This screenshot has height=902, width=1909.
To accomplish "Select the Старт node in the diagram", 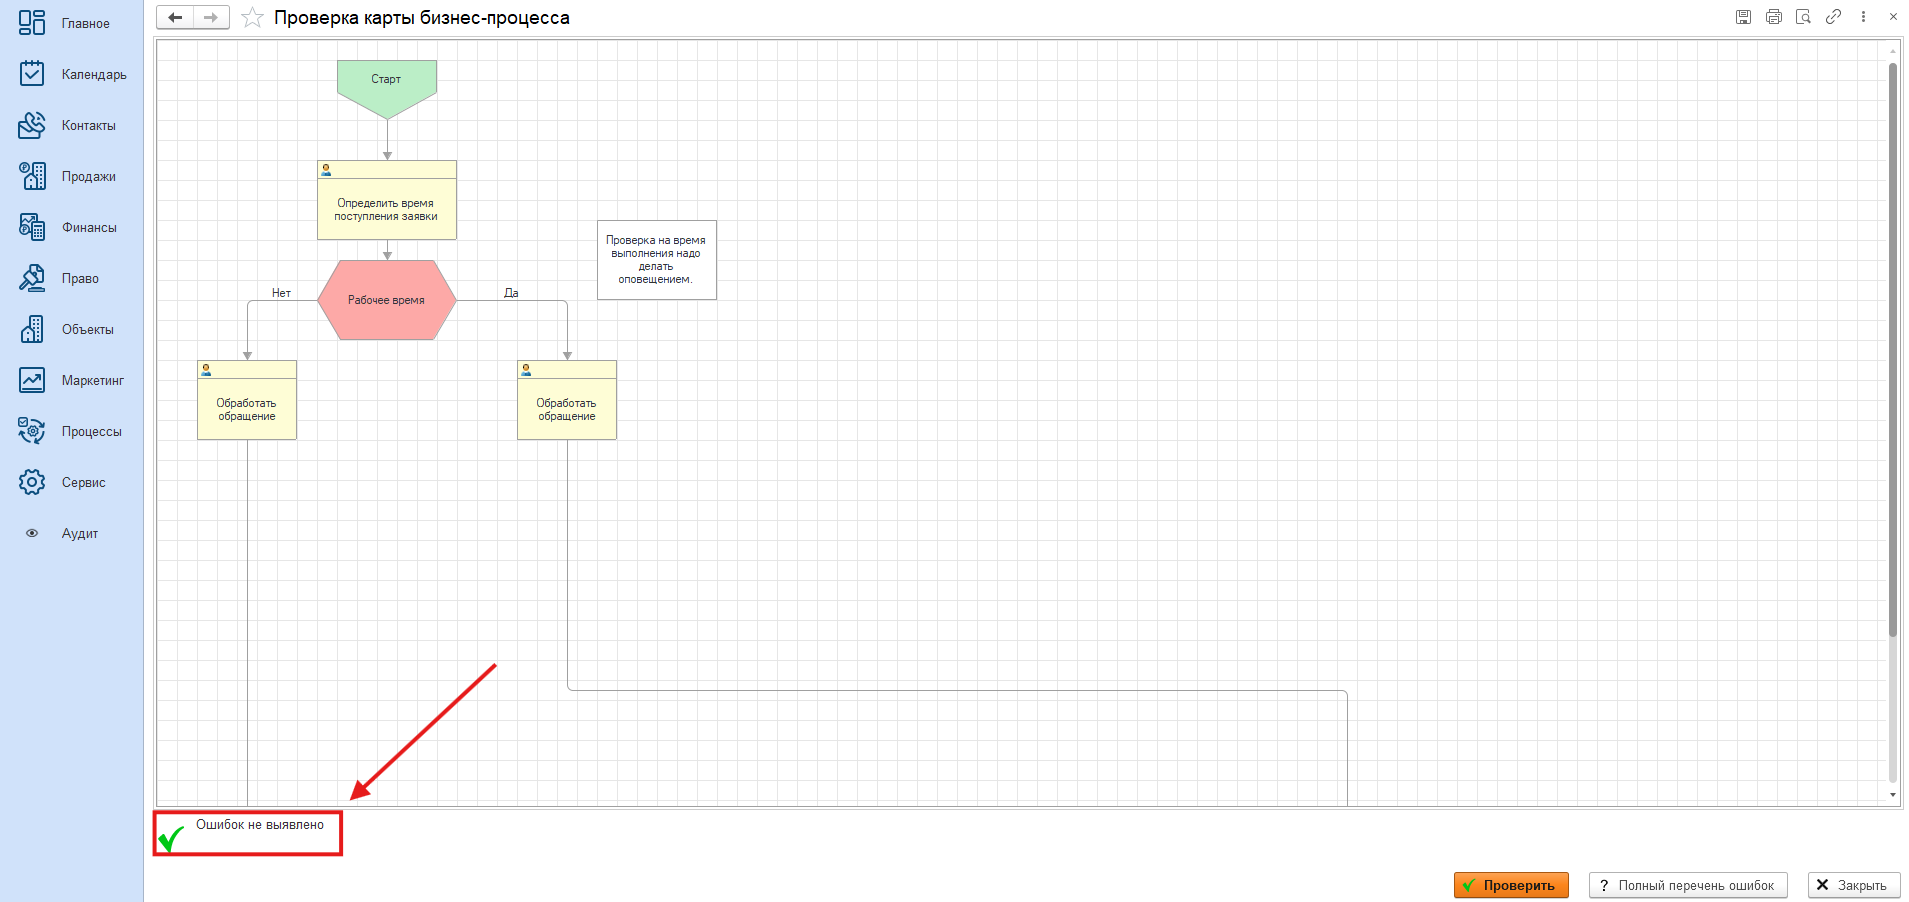I will (x=387, y=89).
